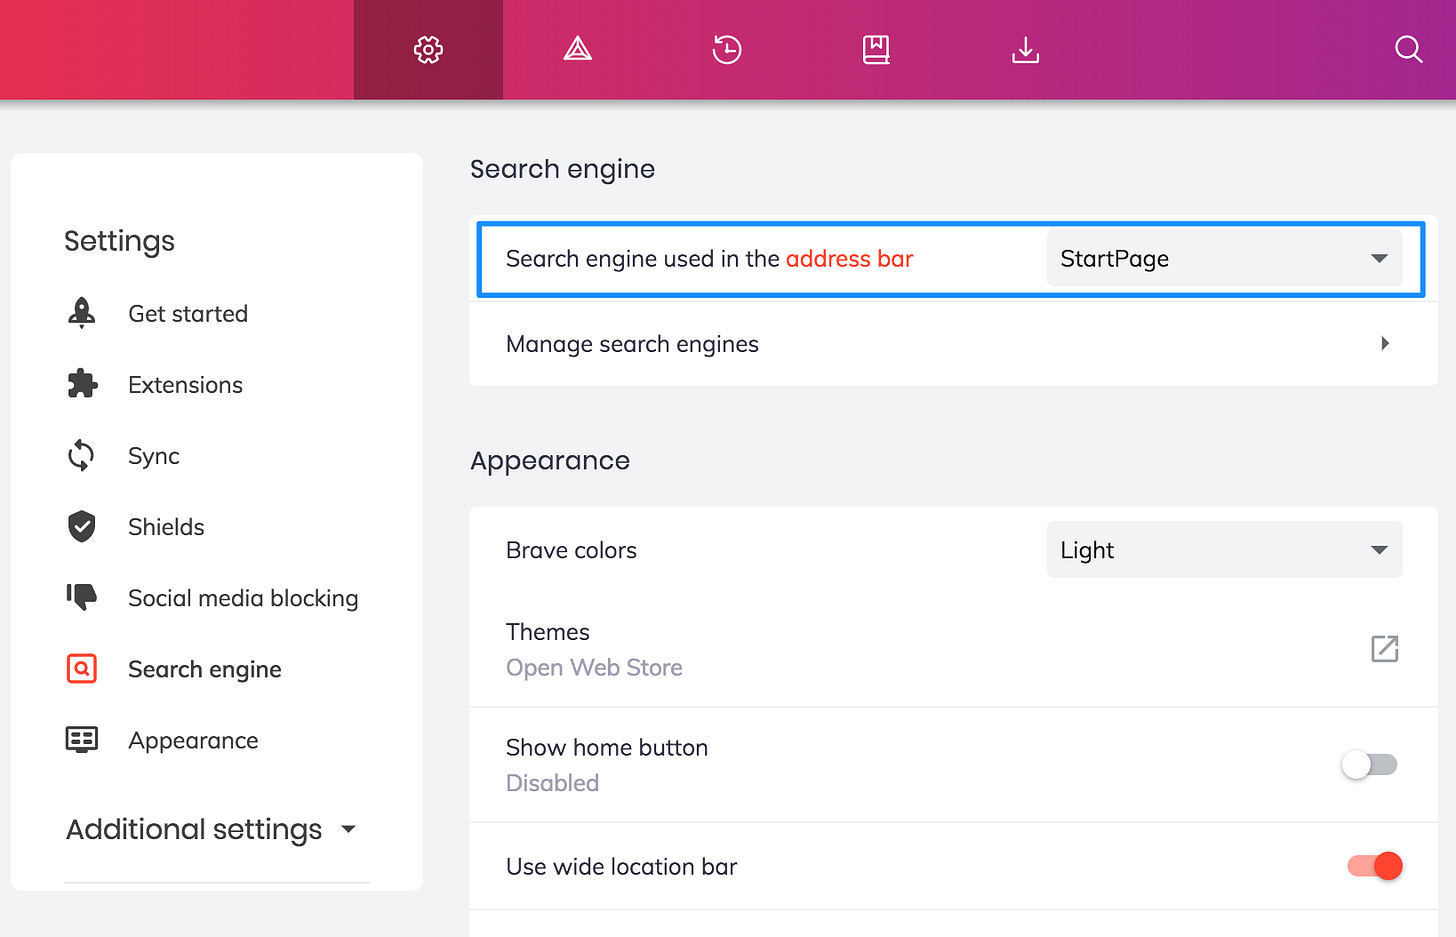Go to Sync settings
This screenshot has width=1456, height=937.
pyautogui.click(x=154, y=456)
